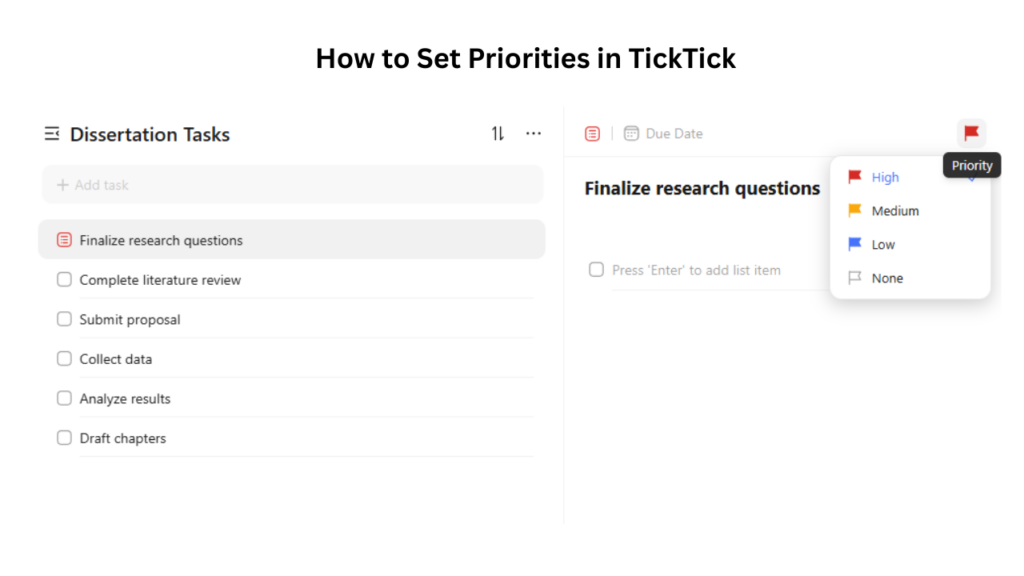Viewport: 1024px width, 576px height.
Task: Select the red High priority flag
Action: [x=856, y=177]
